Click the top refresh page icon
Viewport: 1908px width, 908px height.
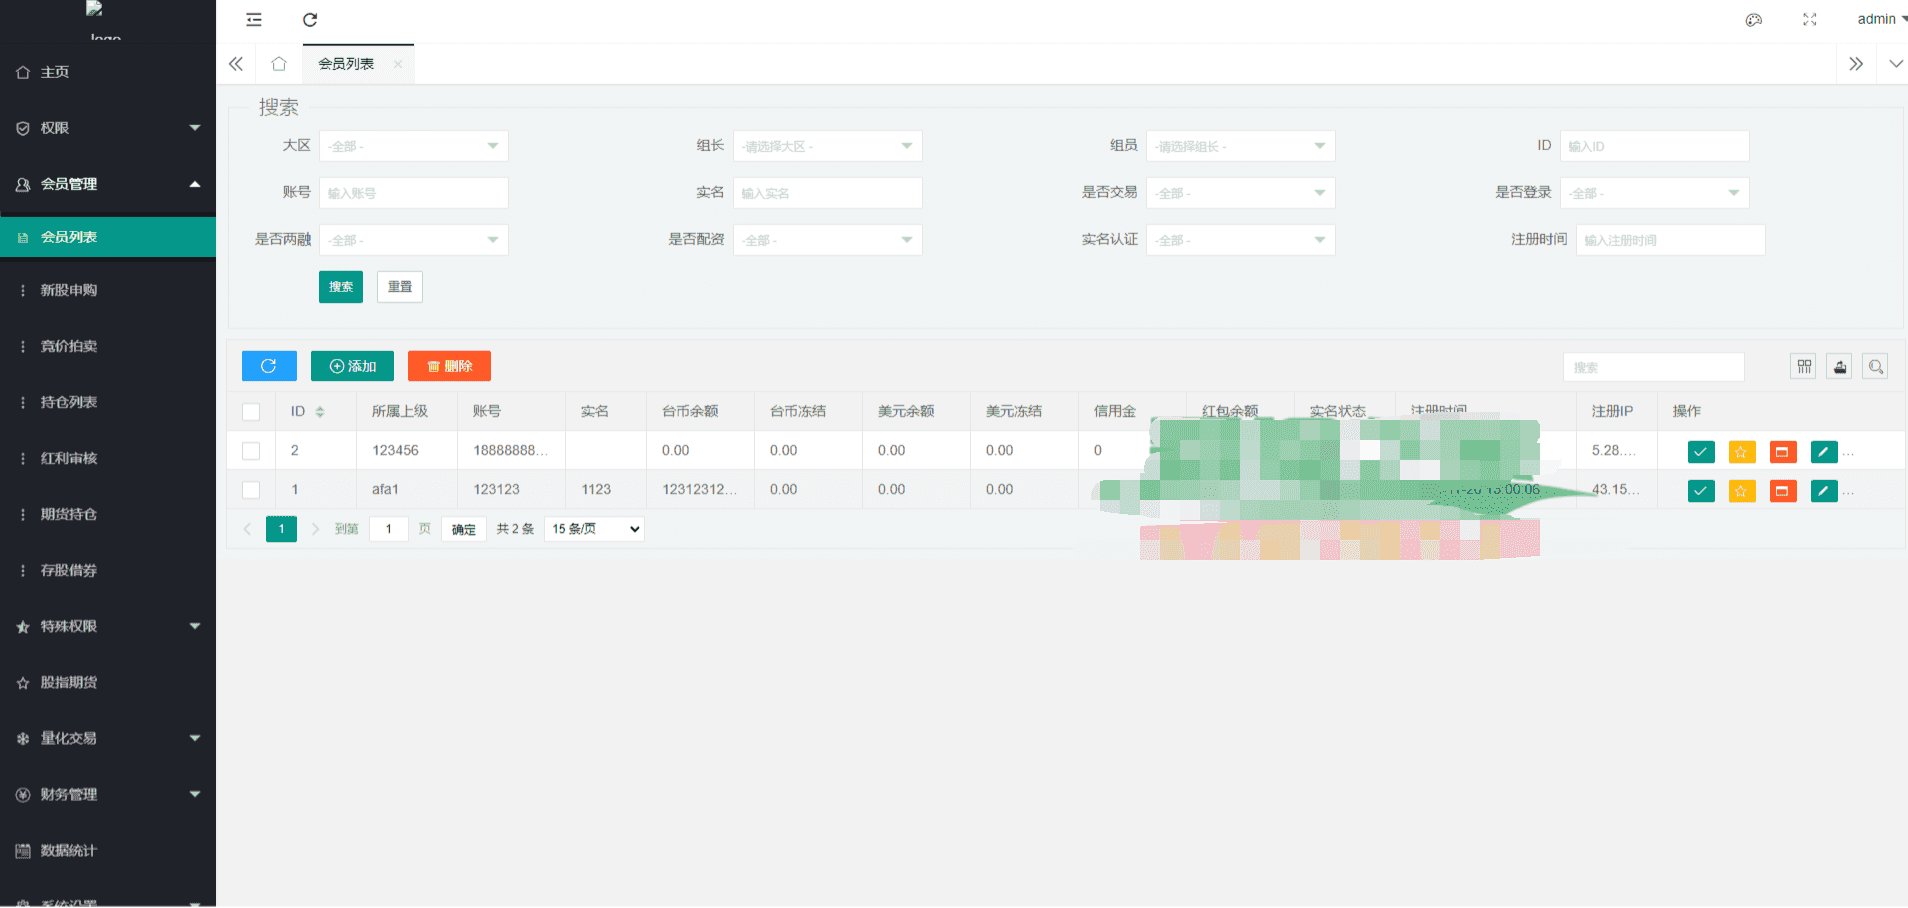tap(310, 20)
